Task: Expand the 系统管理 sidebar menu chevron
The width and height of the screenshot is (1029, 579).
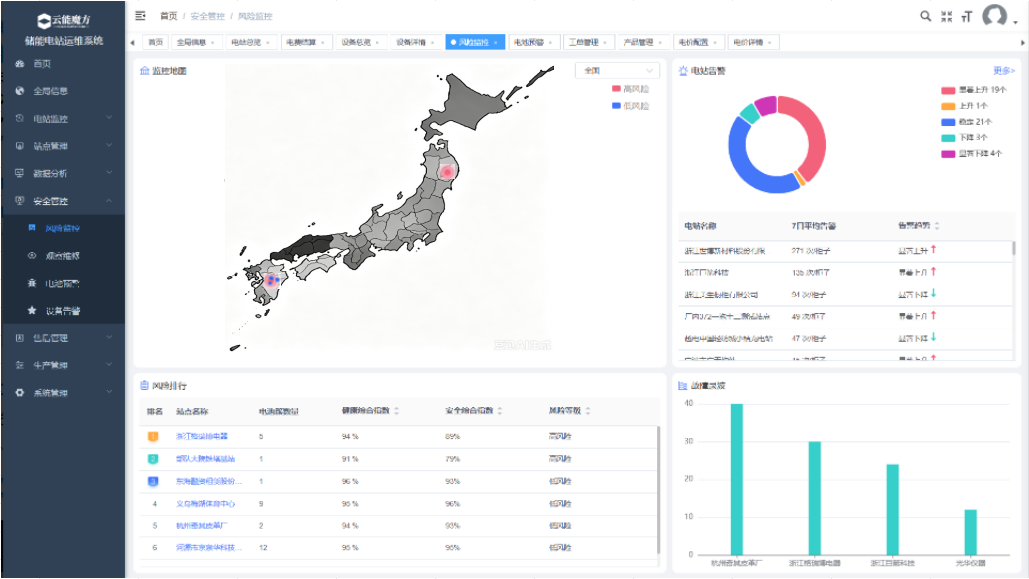Action: 109,392
